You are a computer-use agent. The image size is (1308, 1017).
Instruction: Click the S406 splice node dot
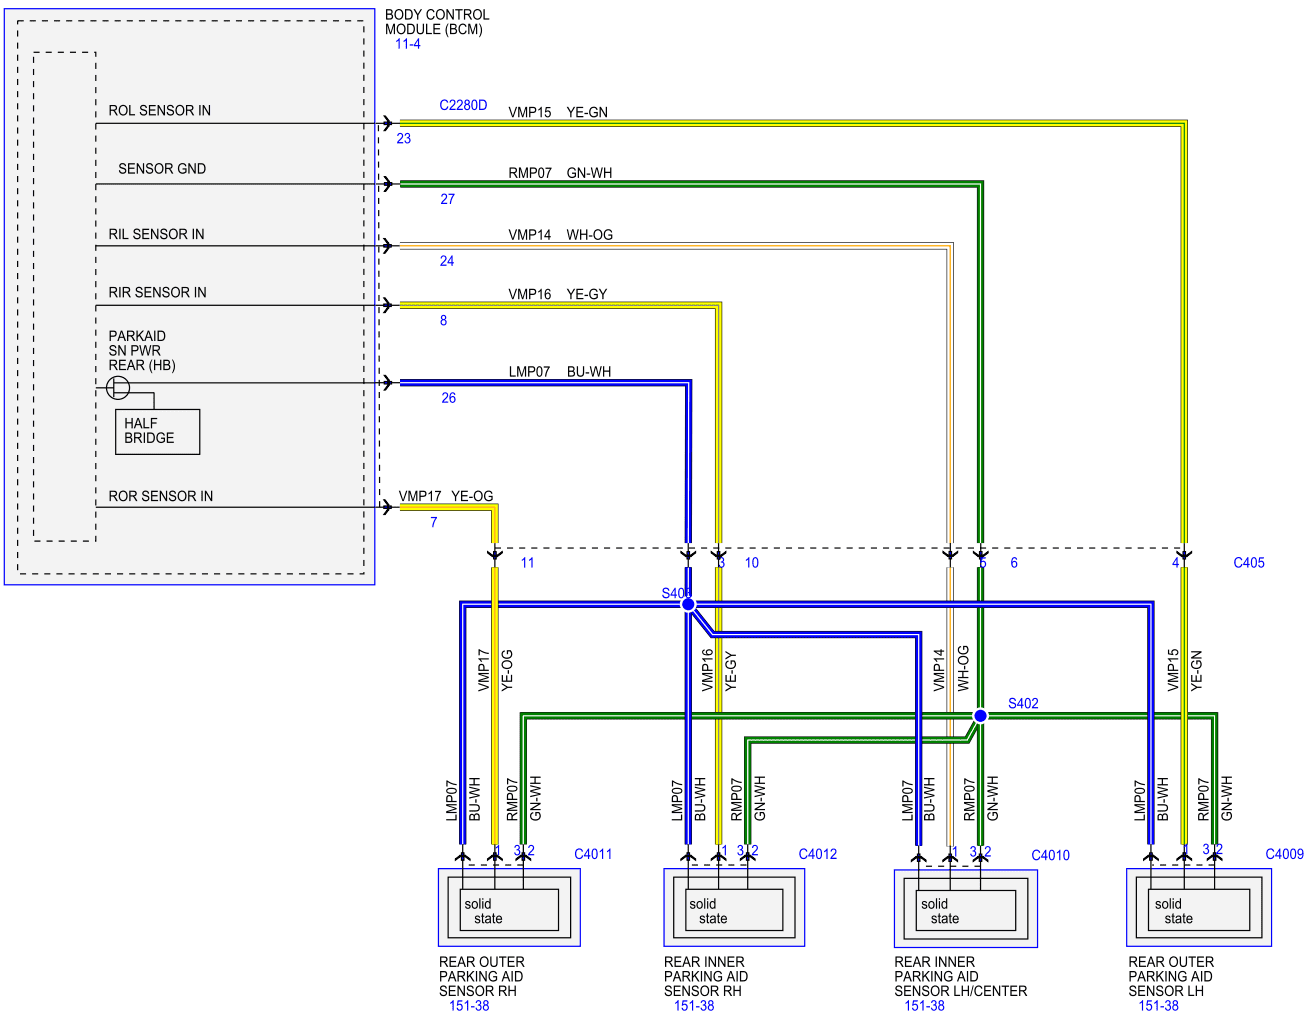coord(688,604)
